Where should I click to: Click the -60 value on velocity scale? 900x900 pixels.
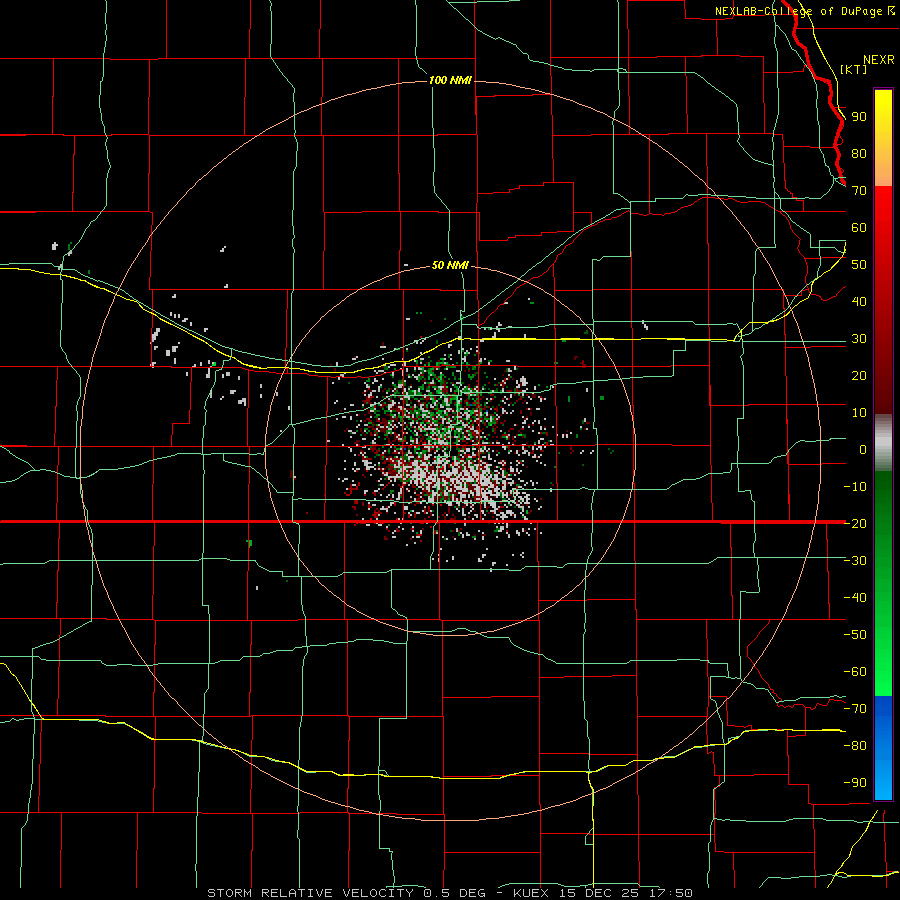(855, 672)
